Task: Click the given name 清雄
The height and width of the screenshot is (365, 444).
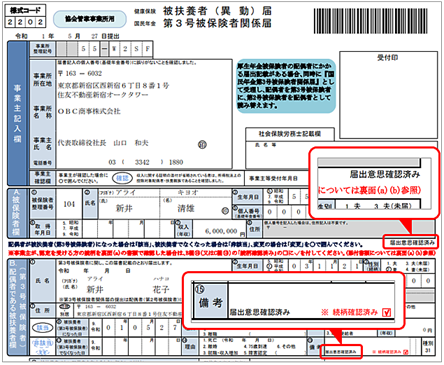Action: click(186, 208)
